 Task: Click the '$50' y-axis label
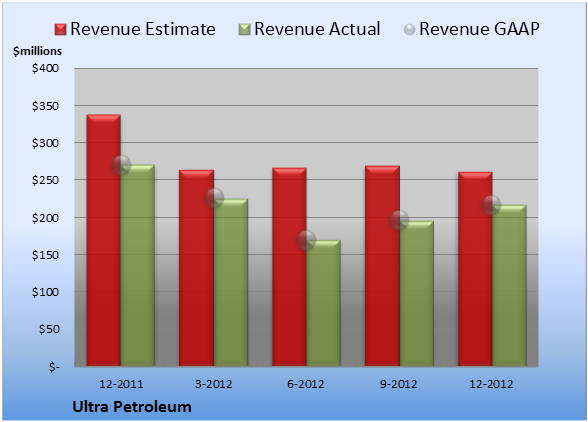tap(49, 329)
